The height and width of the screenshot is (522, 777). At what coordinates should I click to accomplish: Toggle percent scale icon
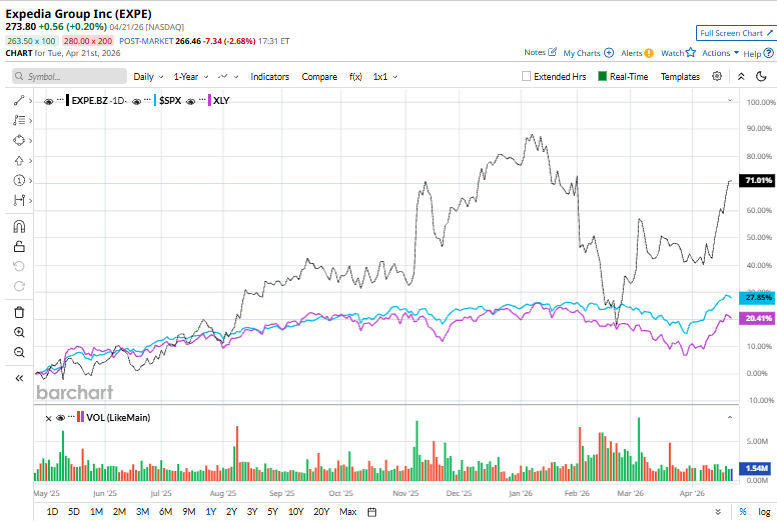[x=743, y=512]
